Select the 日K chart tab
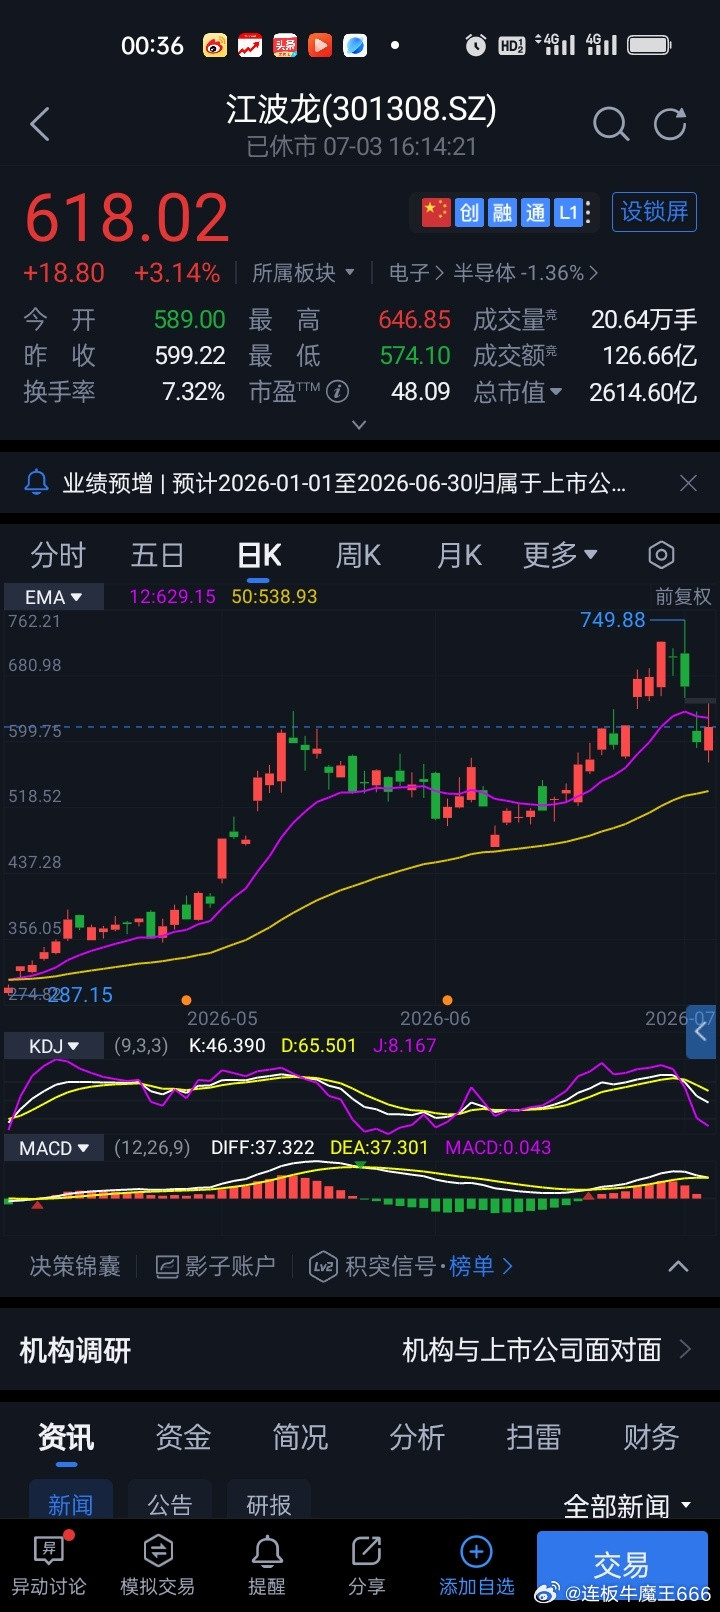 260,555
